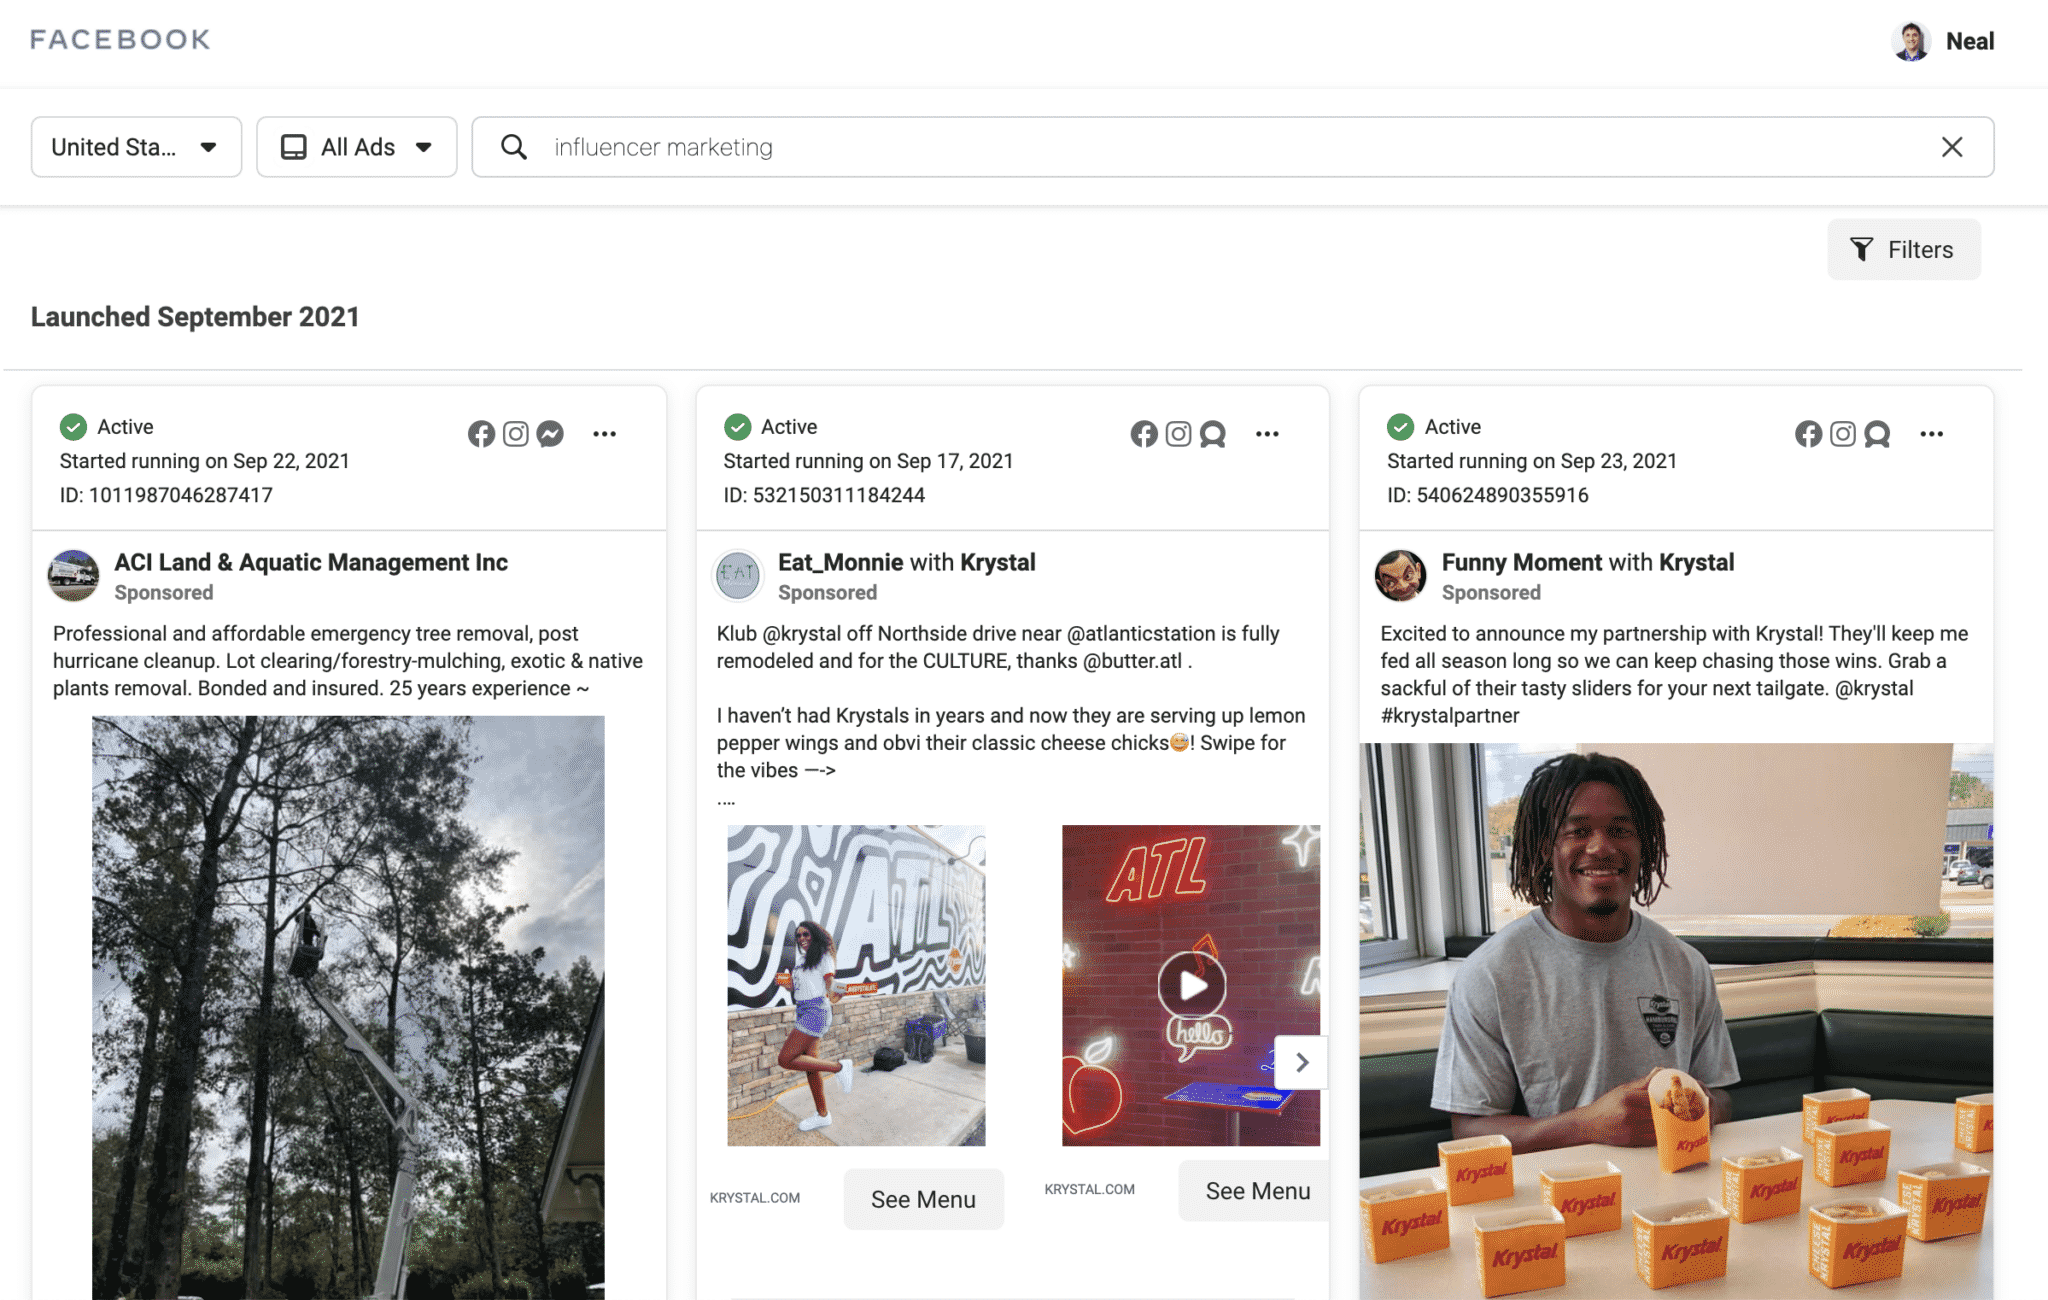
Task: Click the Facebook icon on Eat_Monnie ad
Action: (1144, 433)
